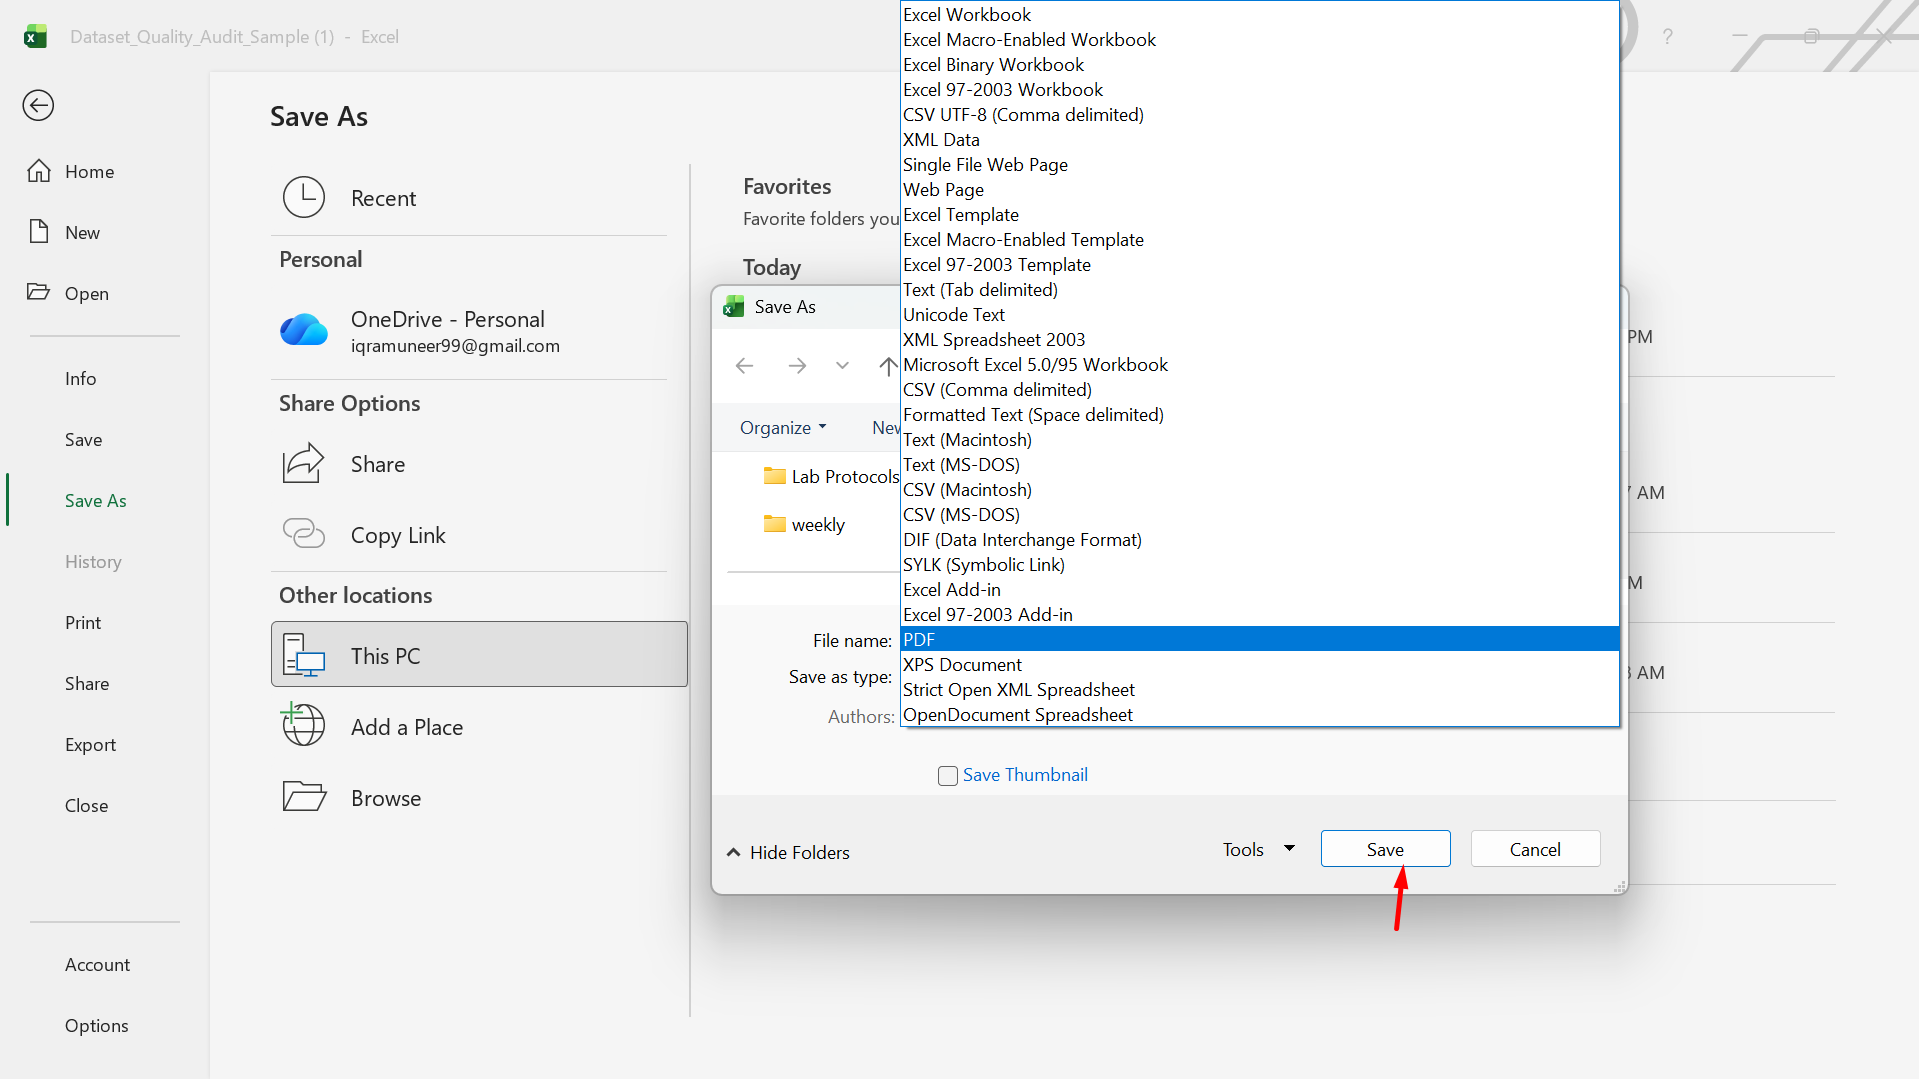Viewport: 1919px width, 1079px height.
Task: Choose Excel Macro-Enabled Template type
Action: click(1260, 239)
